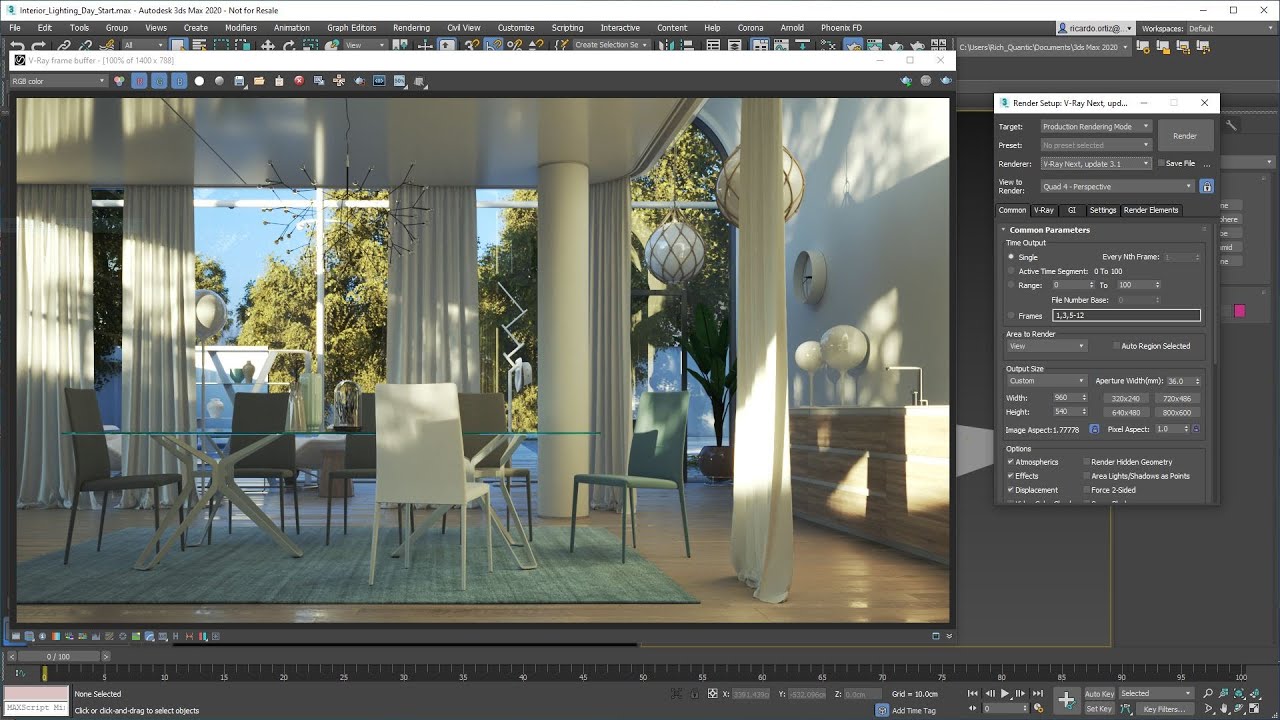Toggle the Atmospherics checkbox
The height and width of the screenshot is (720, 1280).
pos(1011,462)
